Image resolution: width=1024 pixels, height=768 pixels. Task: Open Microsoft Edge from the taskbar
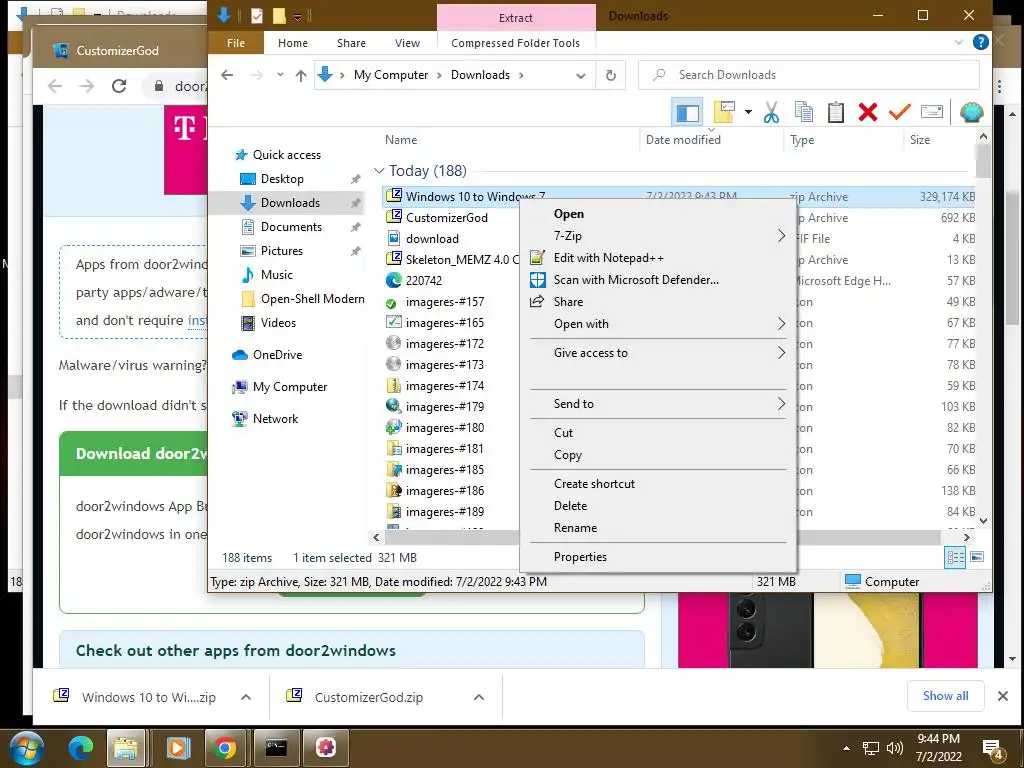coord(81,748)
